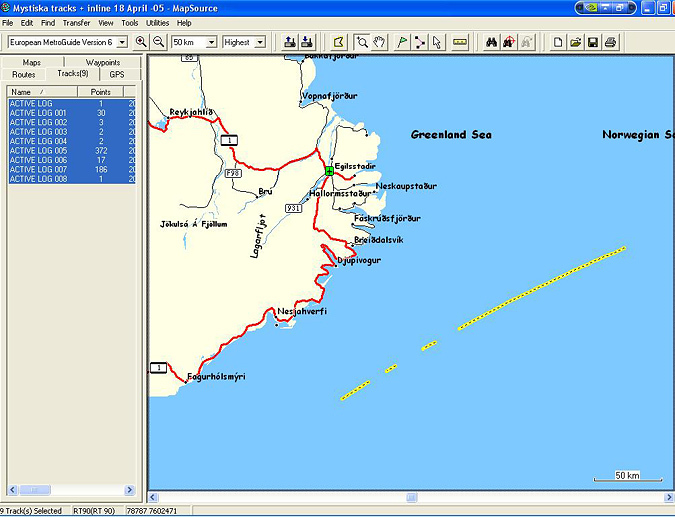
Task: Select the arrow Selection tool
Action: click(x=437, y=42)
